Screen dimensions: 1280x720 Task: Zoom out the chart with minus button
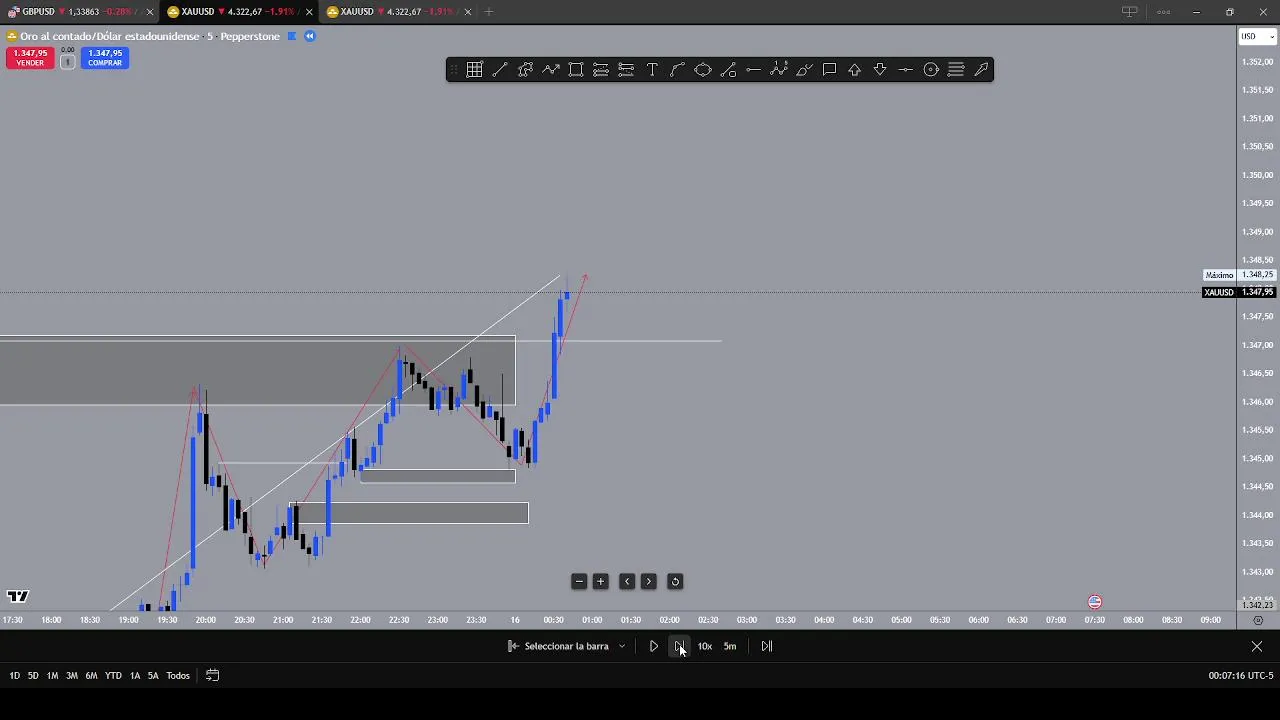(579, 581)
